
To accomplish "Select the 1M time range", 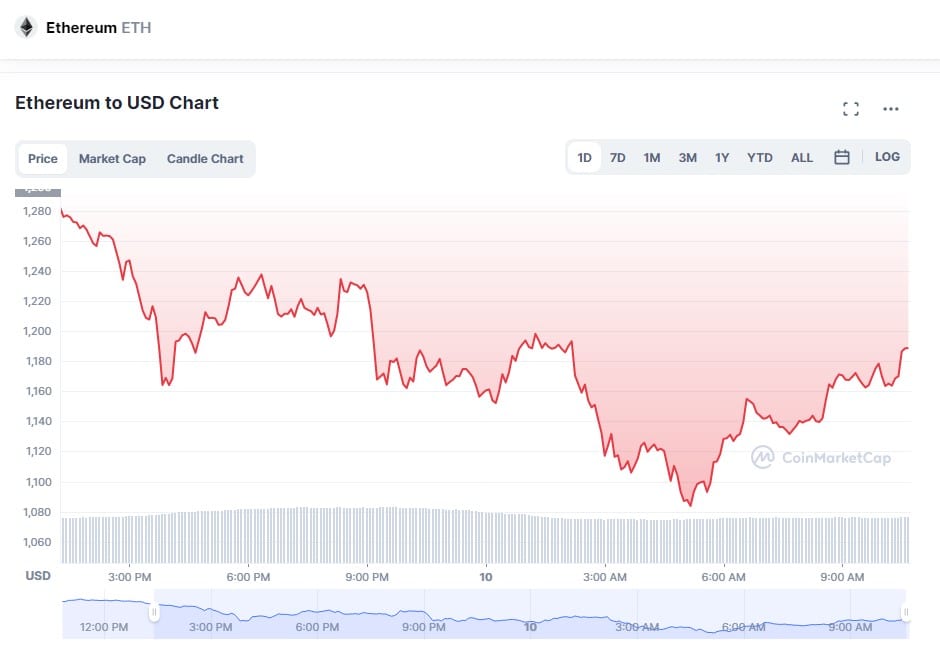I will (x=652, y=157).
